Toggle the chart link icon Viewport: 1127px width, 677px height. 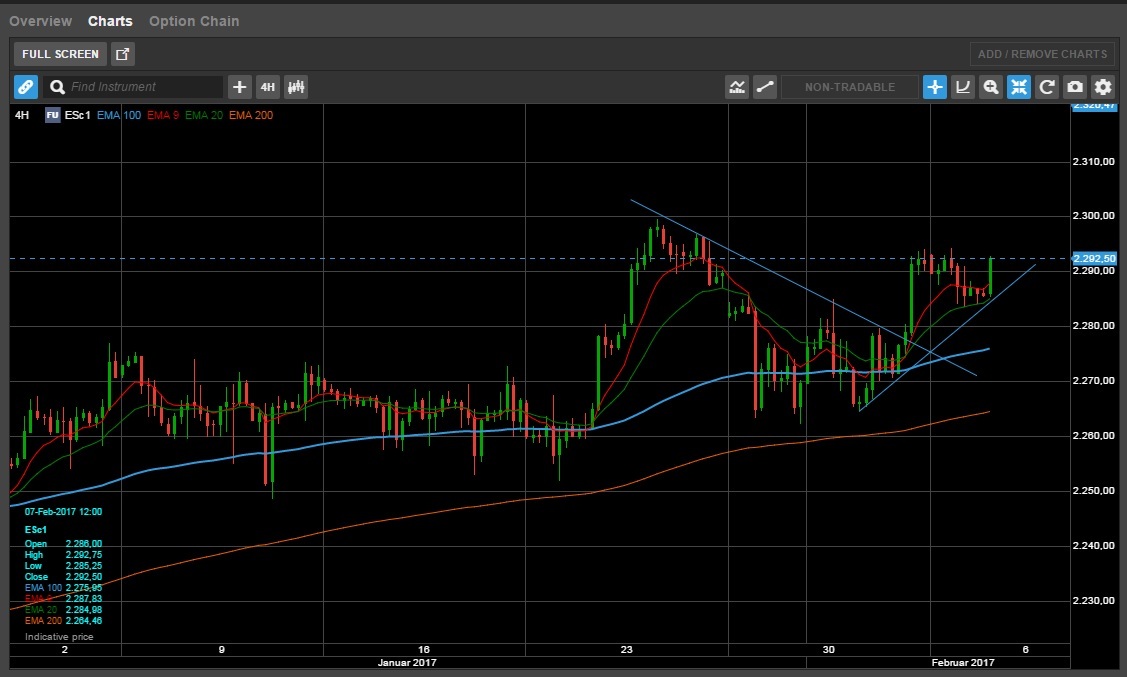(26, 87)
